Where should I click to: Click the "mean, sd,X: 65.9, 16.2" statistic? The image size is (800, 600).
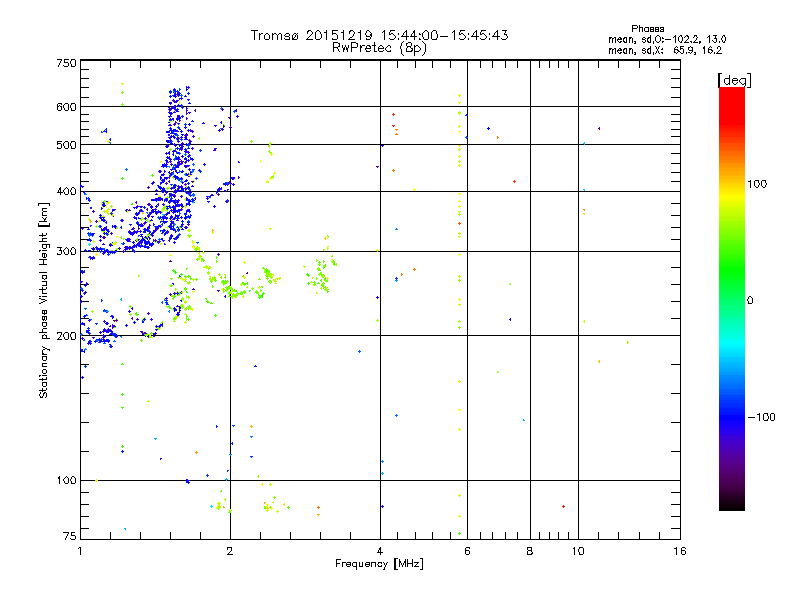665,50
